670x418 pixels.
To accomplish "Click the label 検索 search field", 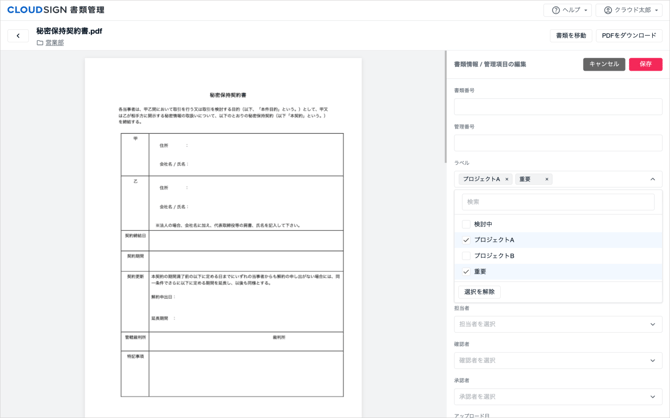I will [x=558, y=202].
